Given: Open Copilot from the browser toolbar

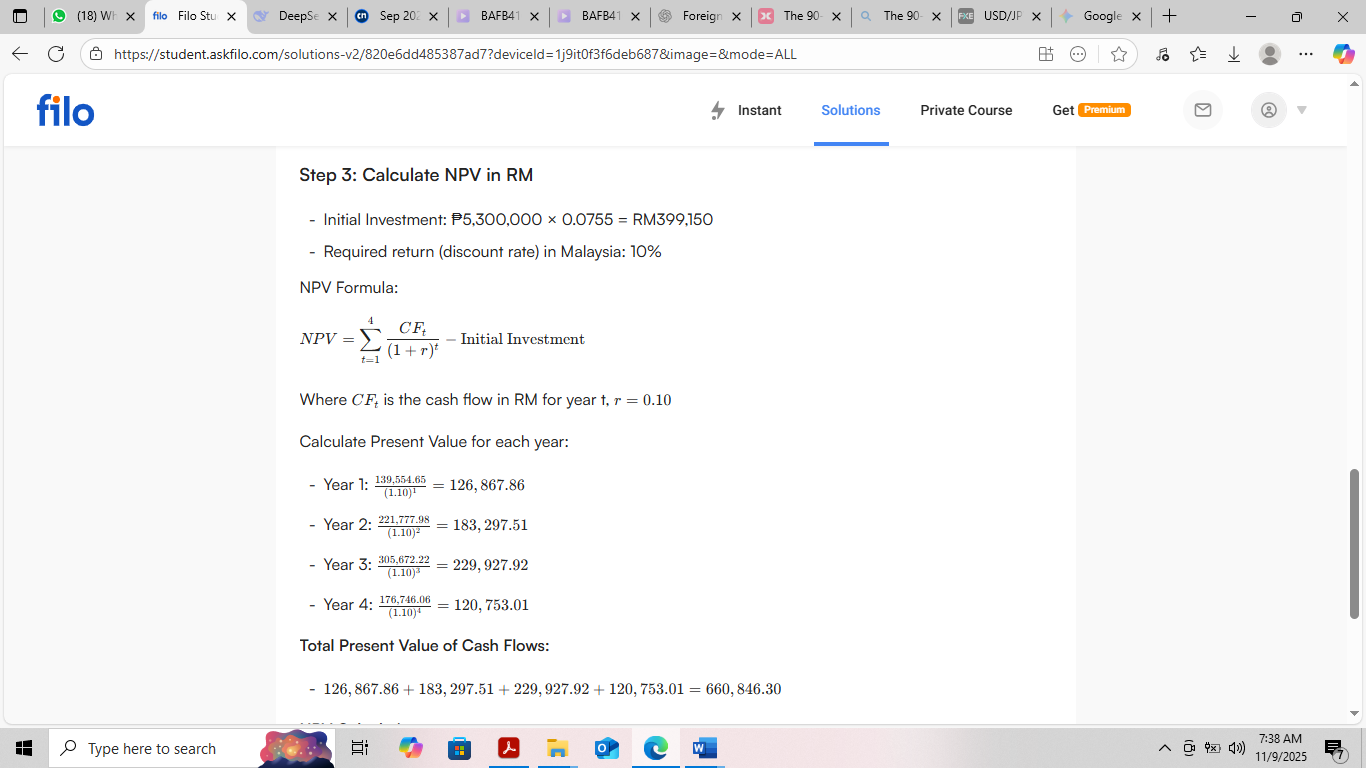Looking at the screenshot, I should tap(1344, 54).
